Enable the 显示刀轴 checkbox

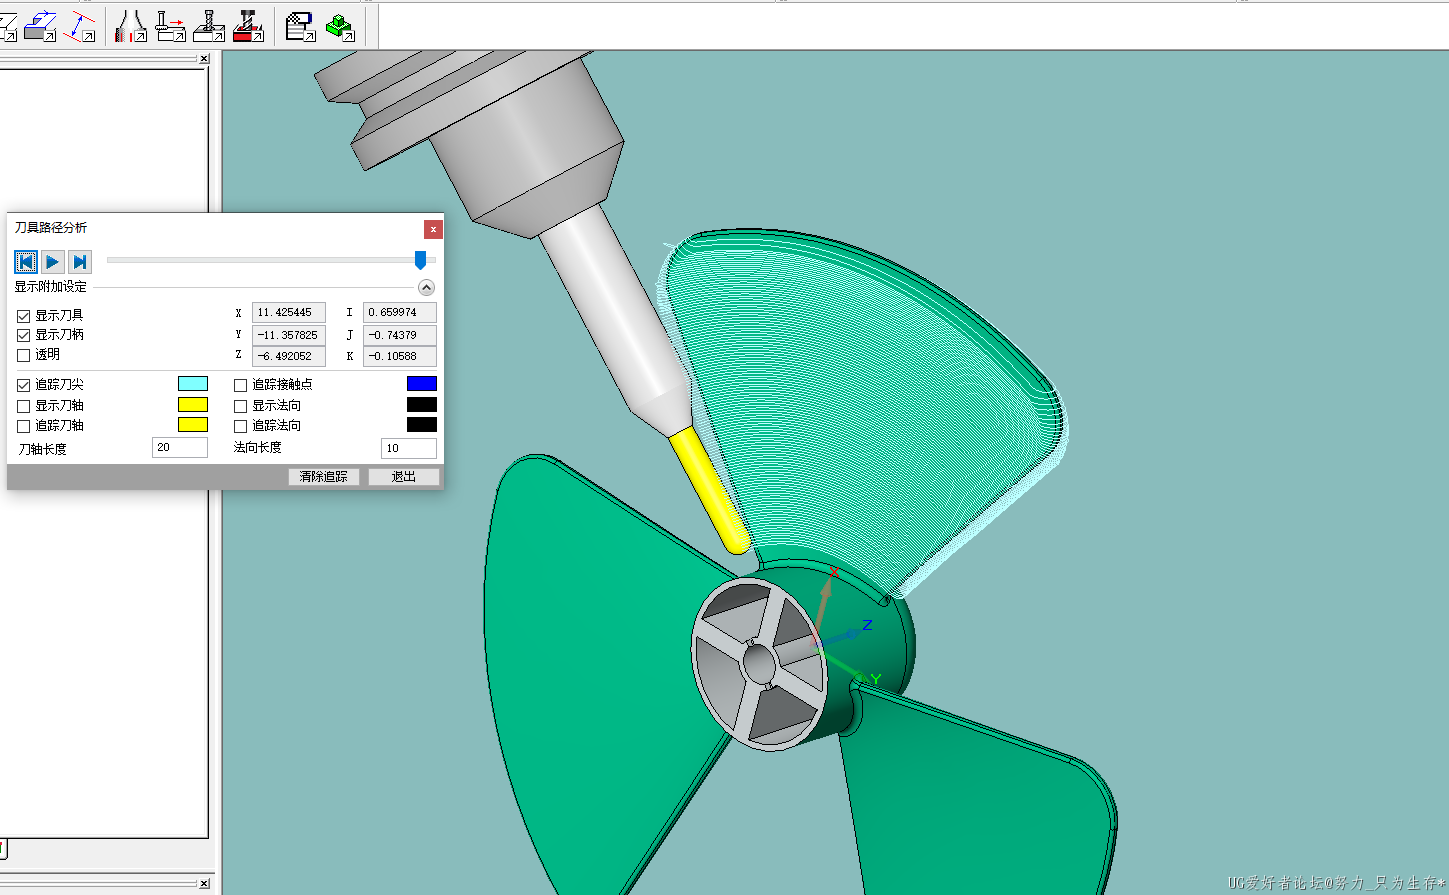click(x=24, y=406)
